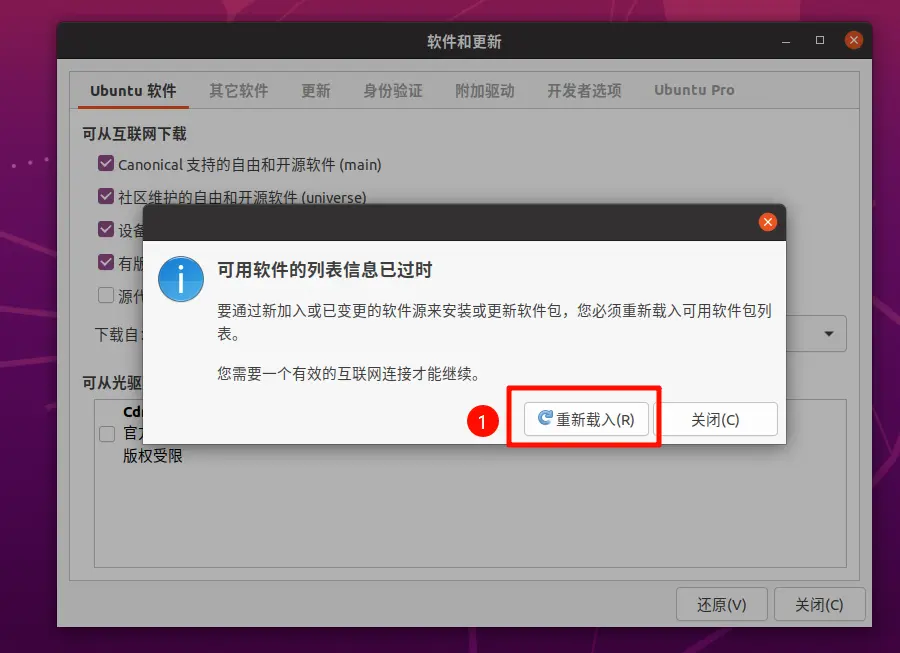Open the 下载自 server dropdown arrow
This screenshot has height=653, width=900.
click(x=829, y=333)
